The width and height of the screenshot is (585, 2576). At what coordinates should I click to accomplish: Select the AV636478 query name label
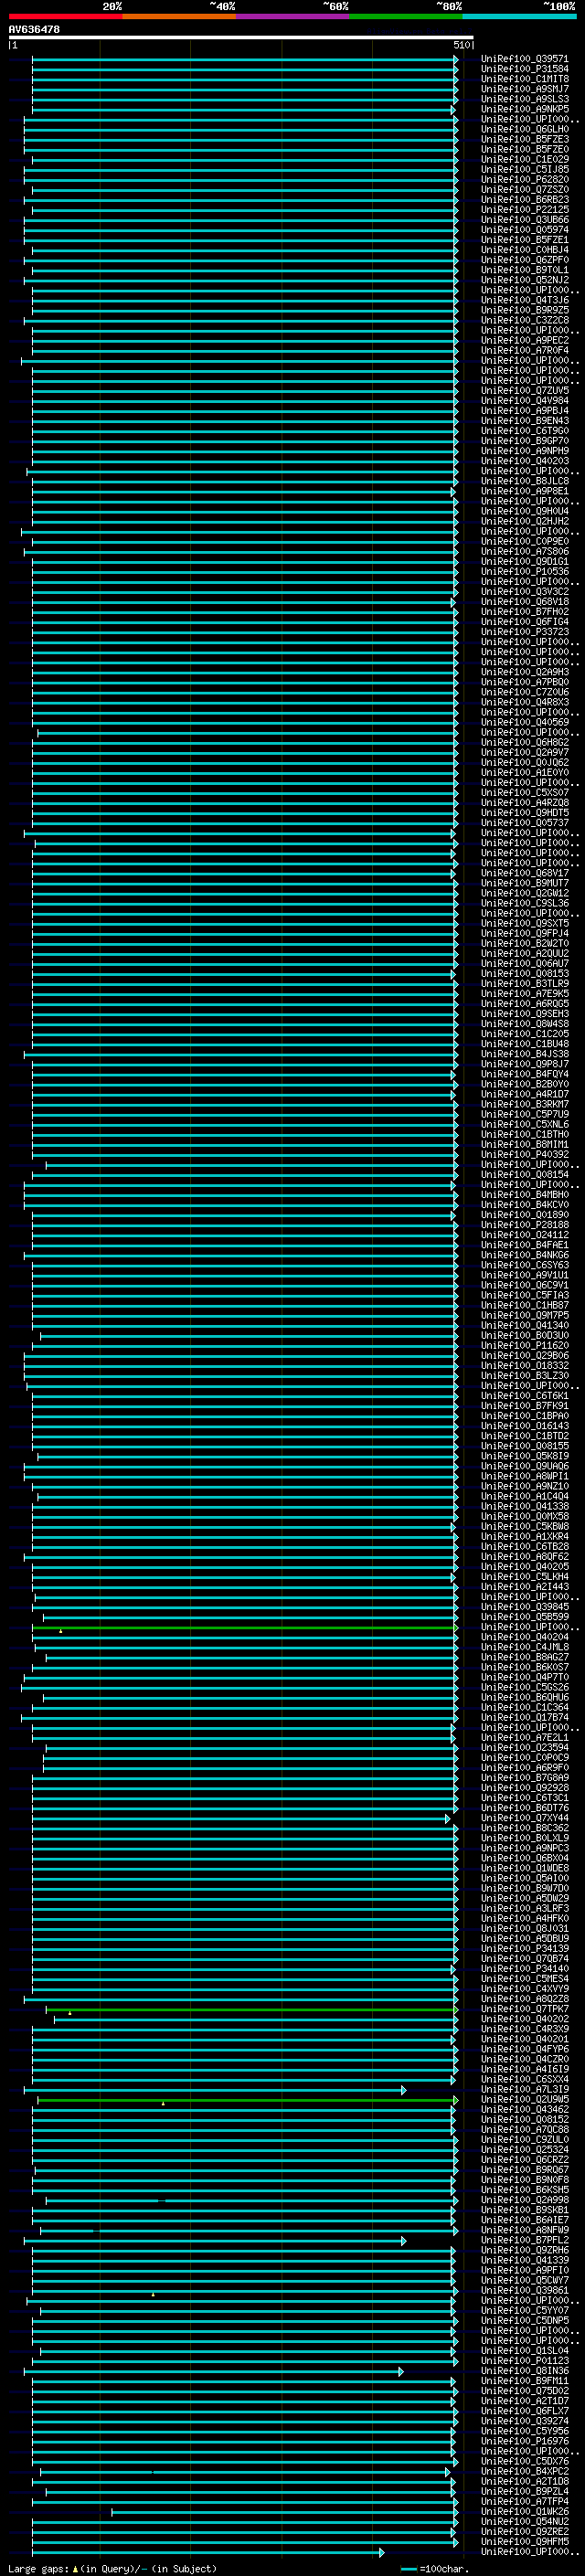(x=34, y=30)
